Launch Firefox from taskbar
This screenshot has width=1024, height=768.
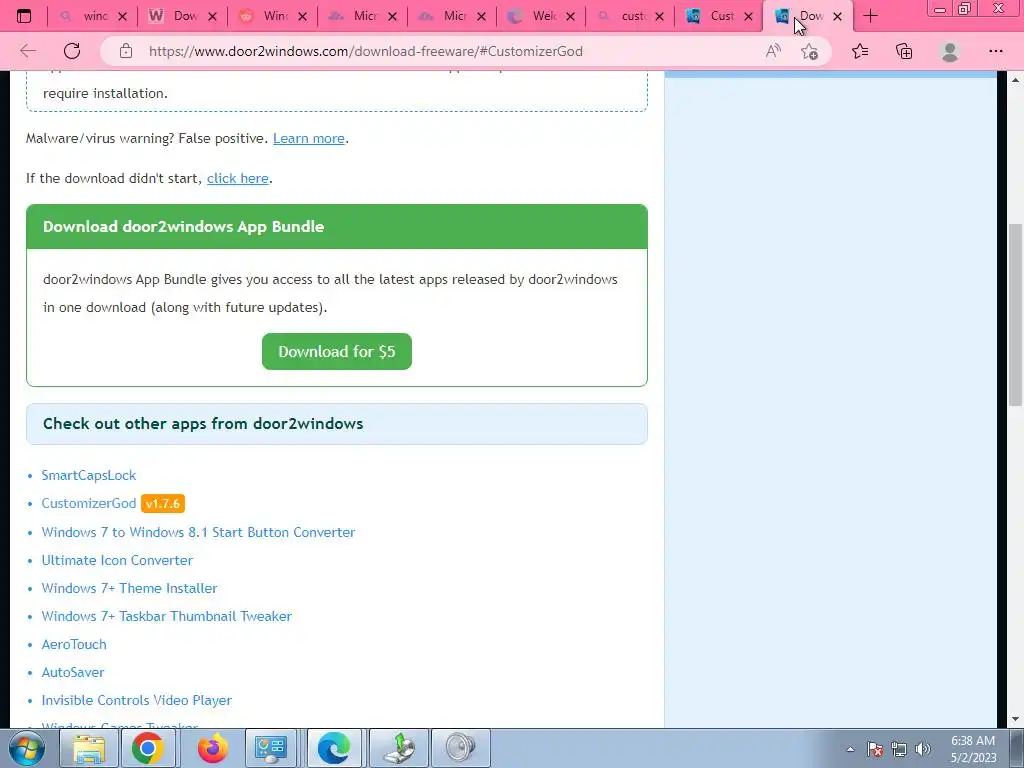pyautogui.click(x=213, y=748)
